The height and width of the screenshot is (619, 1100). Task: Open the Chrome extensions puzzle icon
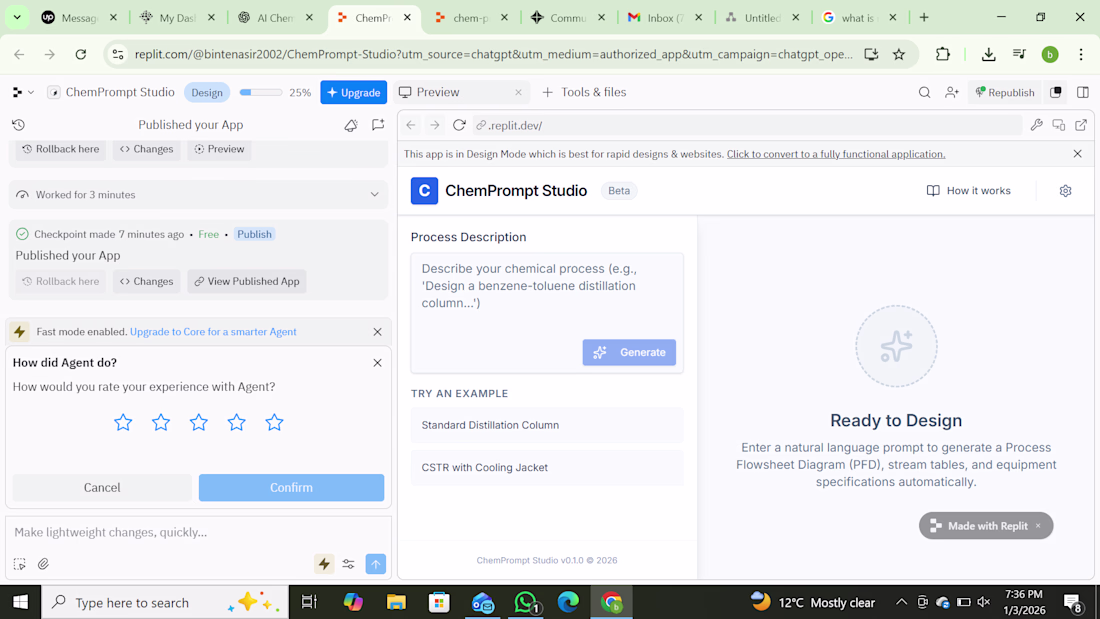pos(943,54)
